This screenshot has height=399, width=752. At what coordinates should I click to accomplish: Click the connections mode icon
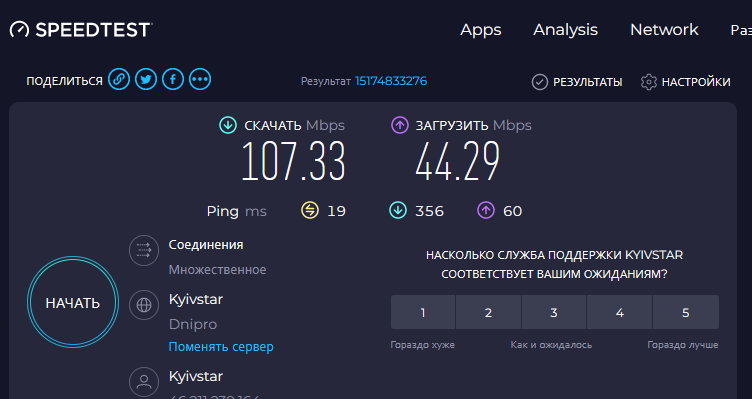(144, 250)
